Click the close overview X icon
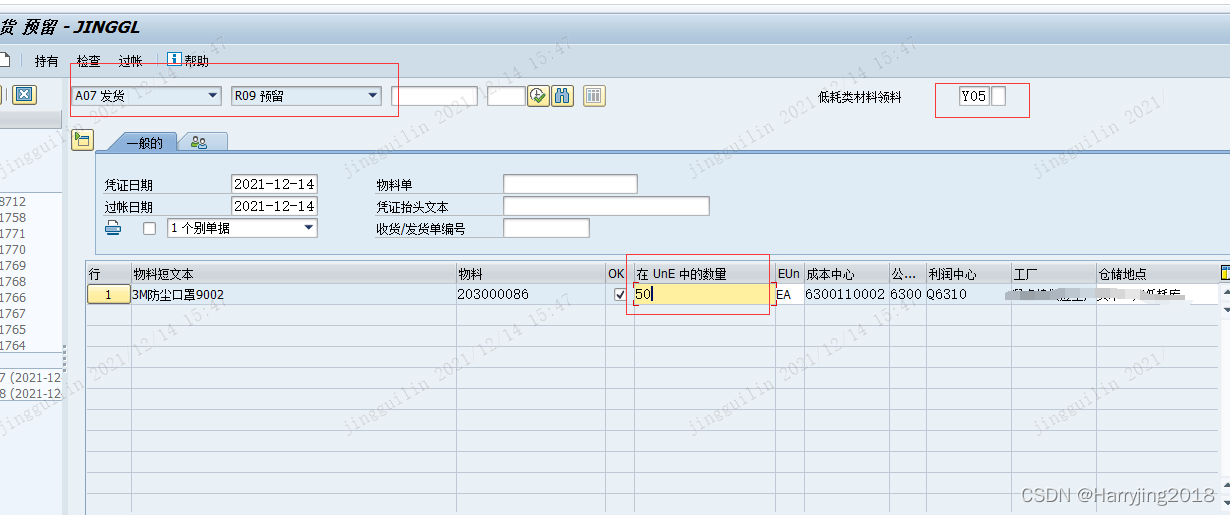The image size is (1230, 515). [24, 95]
